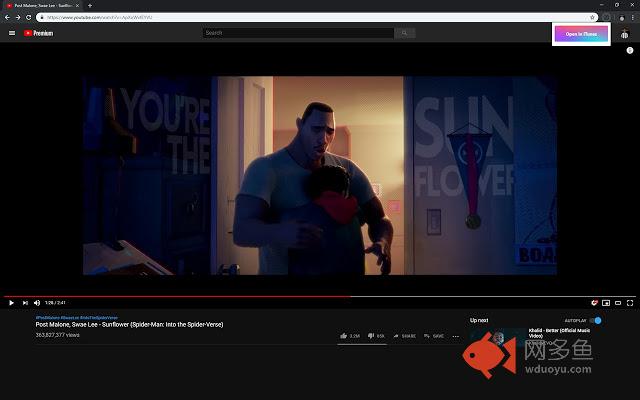Bookmark this page with the star icon

(592, 17)
